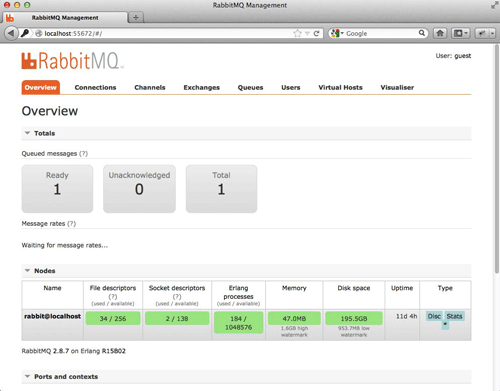Click the 184 / 1048576 Erlang processes bar
500x391 pixels.
point(238,323)
